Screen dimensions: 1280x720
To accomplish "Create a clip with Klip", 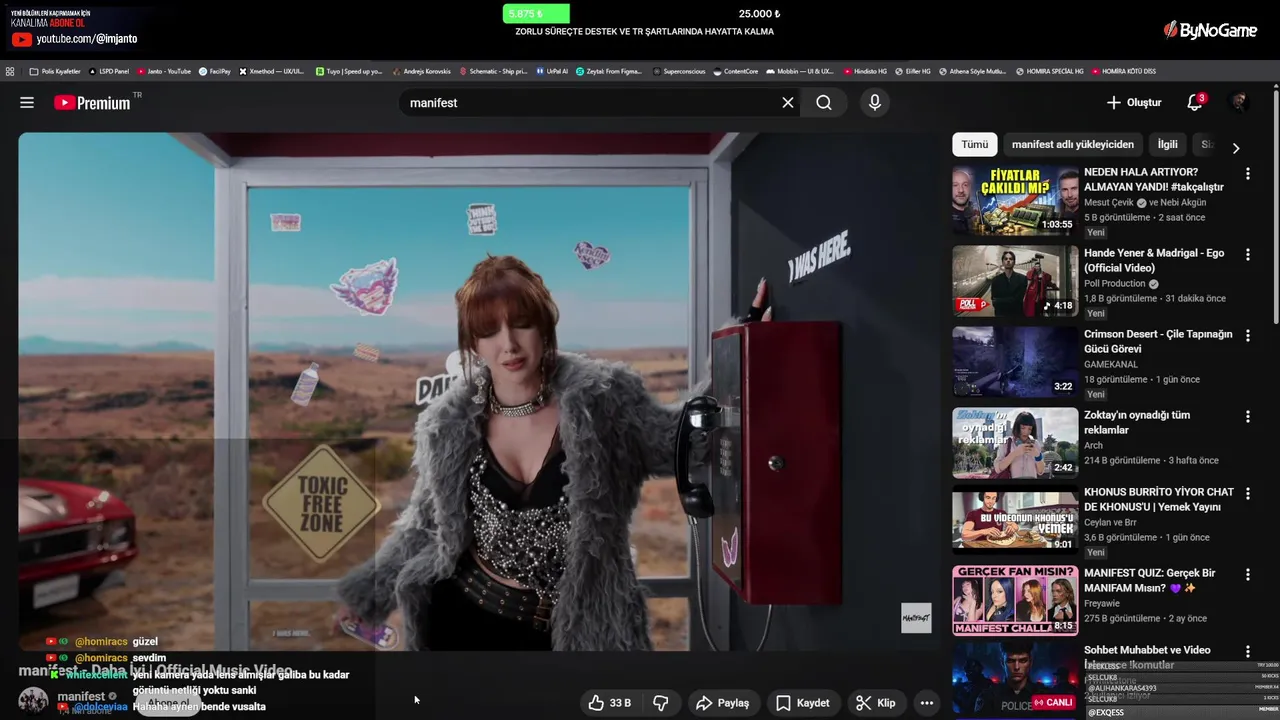I will (x=876, y=703).
